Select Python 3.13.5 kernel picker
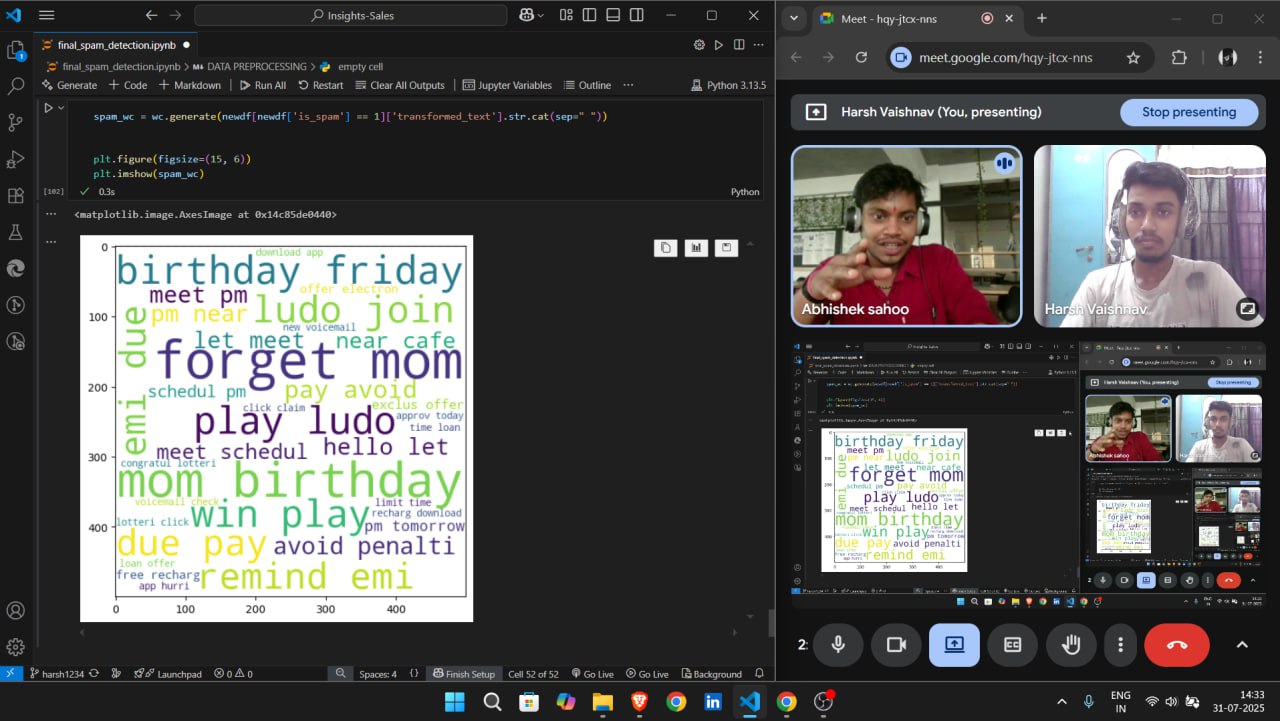1280x721 pixels. (x=727, y=85)
